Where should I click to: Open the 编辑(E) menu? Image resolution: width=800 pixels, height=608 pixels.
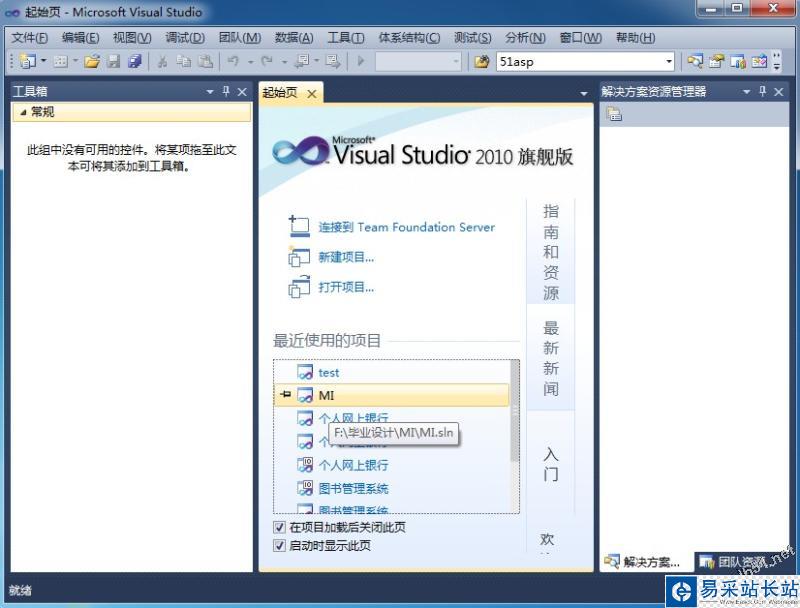pyautogui.click(x=81, y=38)
